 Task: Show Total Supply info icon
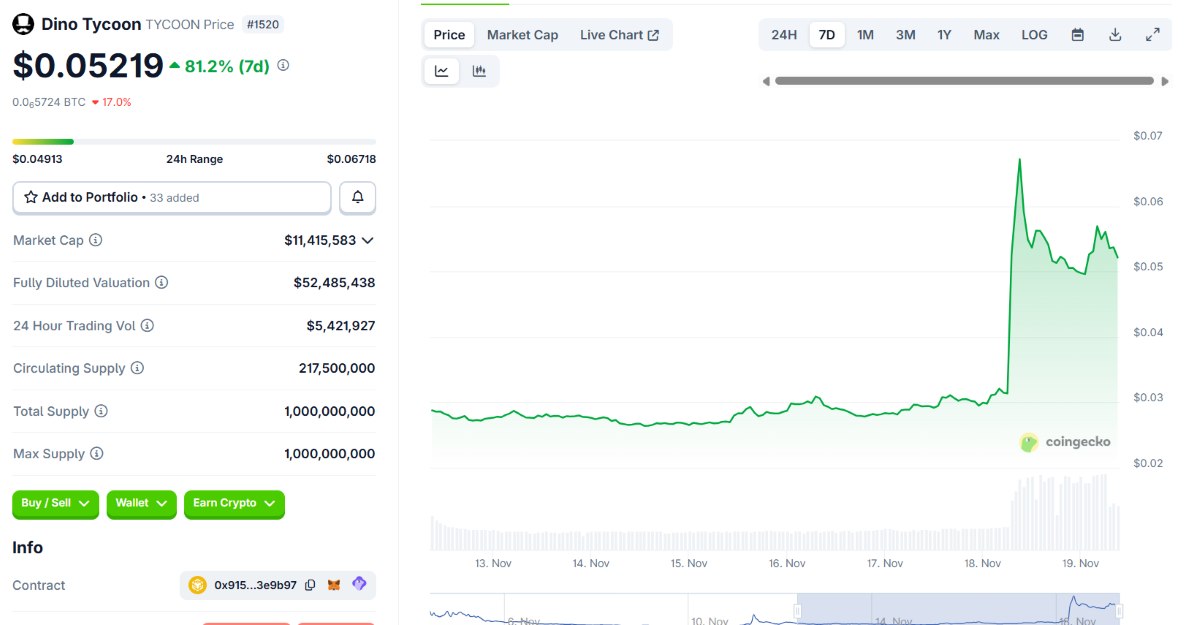tap(101, 411)
